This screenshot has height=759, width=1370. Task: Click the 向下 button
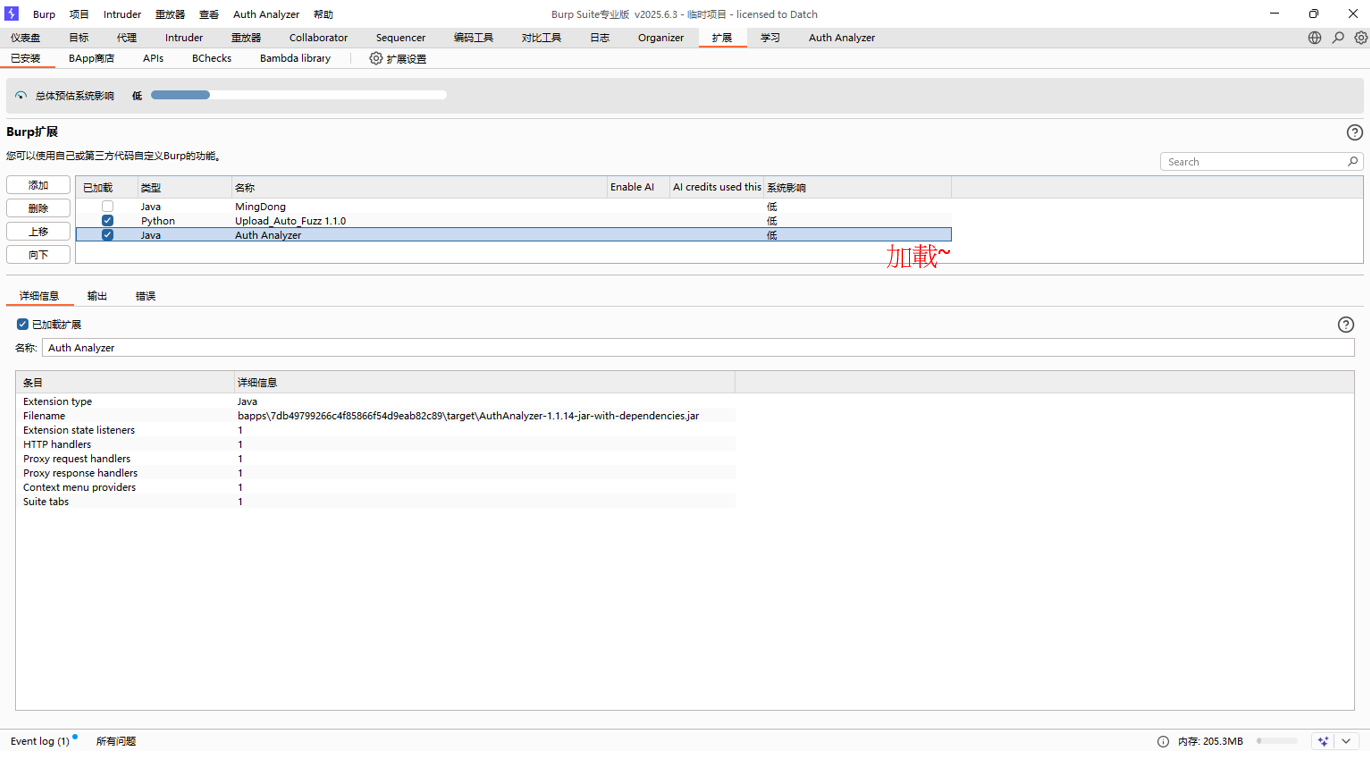tap(38, 254)
